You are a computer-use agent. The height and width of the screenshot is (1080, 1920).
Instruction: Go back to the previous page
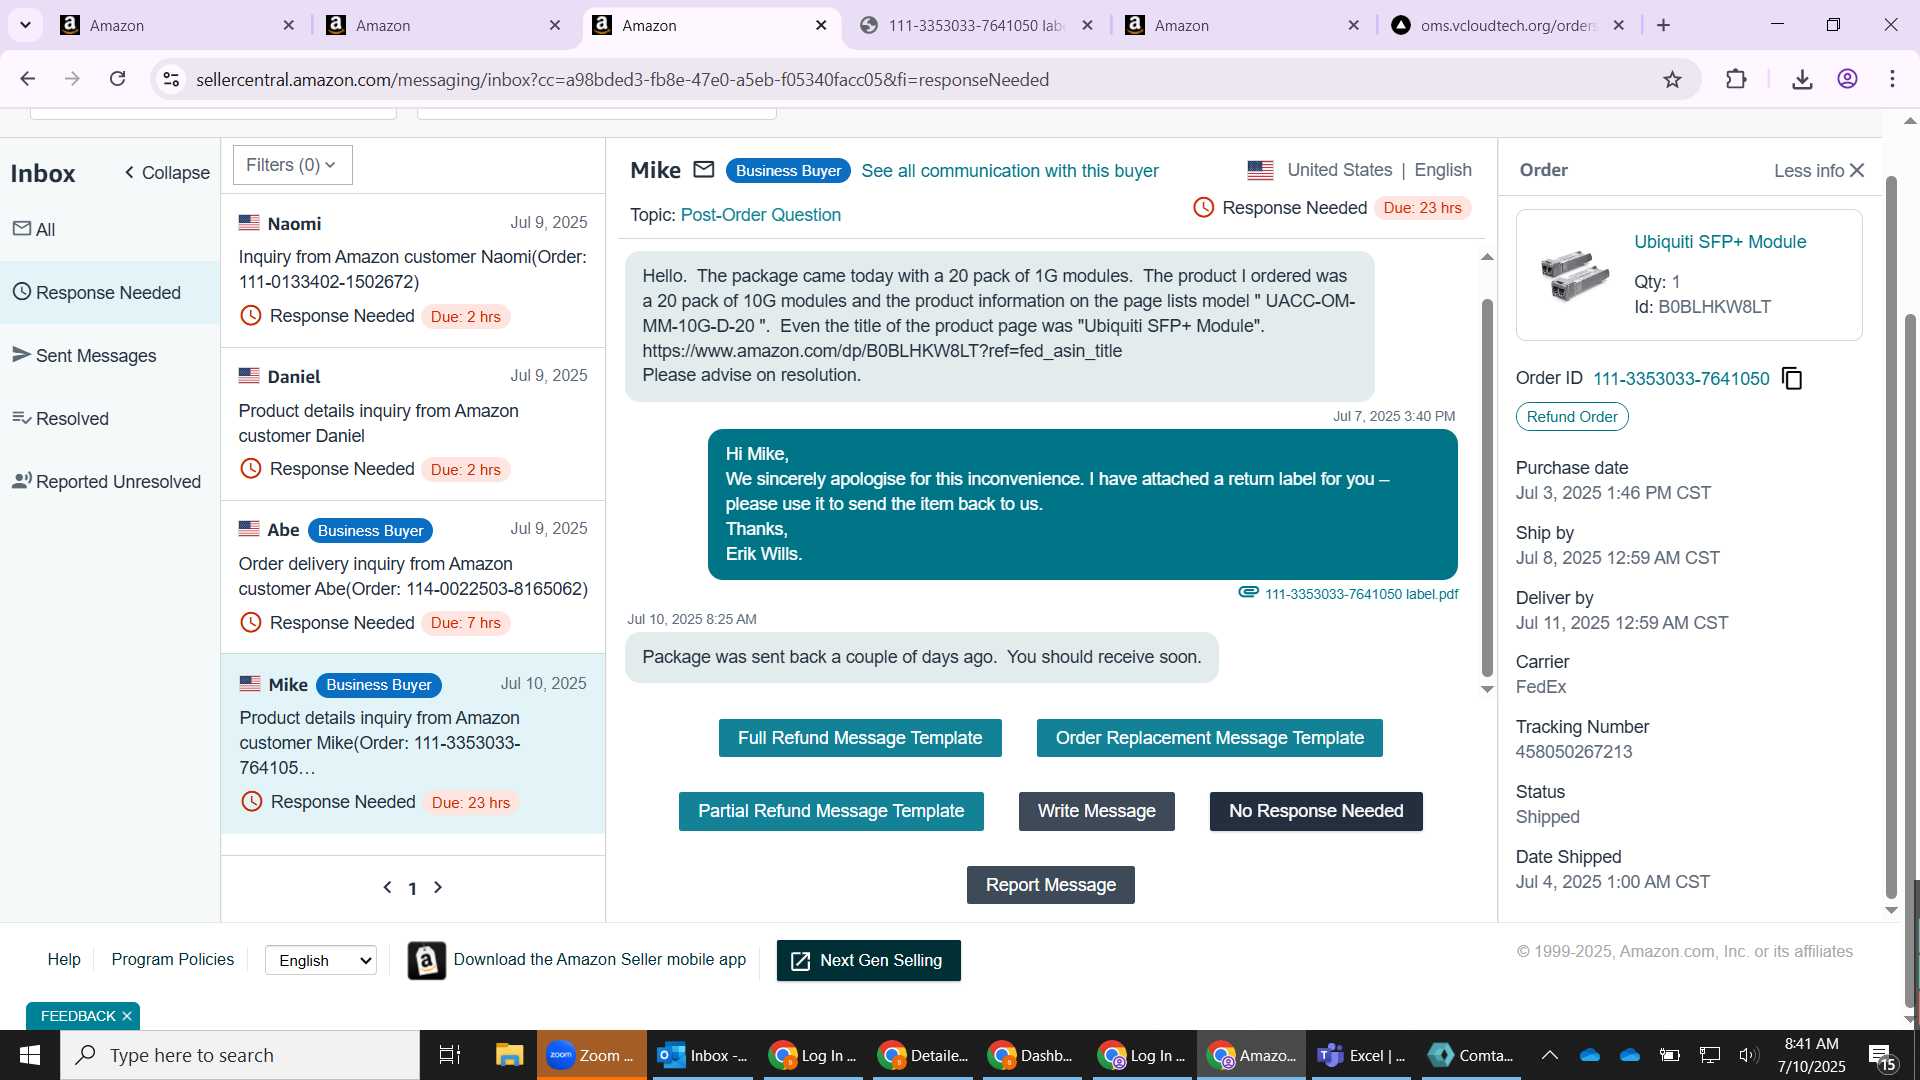(28, 79)
